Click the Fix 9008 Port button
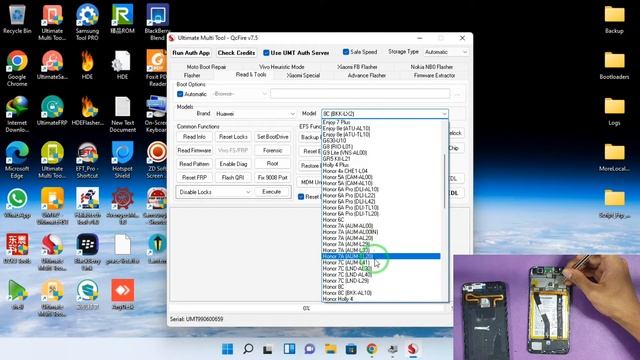Viewport: 640px width, 360px height. click(x=273, y=178)
